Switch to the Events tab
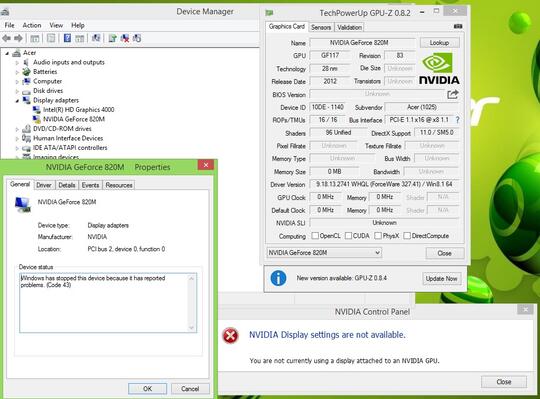 [90, 185]
